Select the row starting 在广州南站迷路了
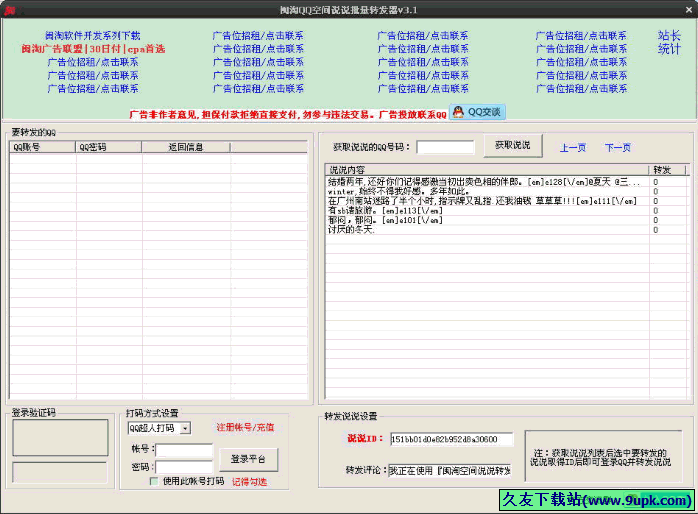Image resolution: width=698 pixels, height=514 pixels. (506, 201)
